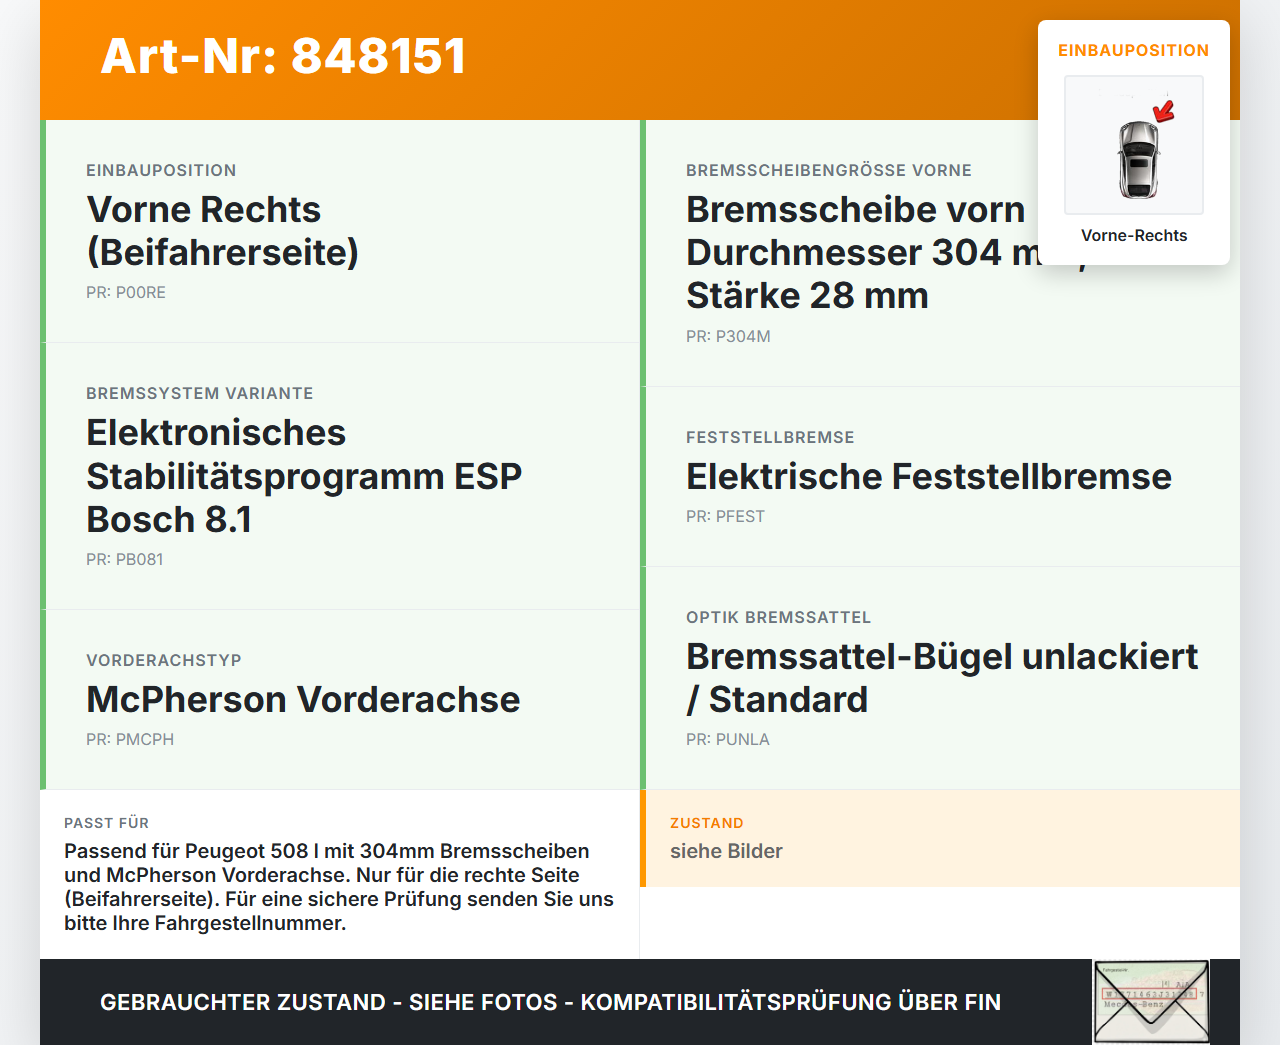Click the PR: PUNLA code

coord(728,739)
